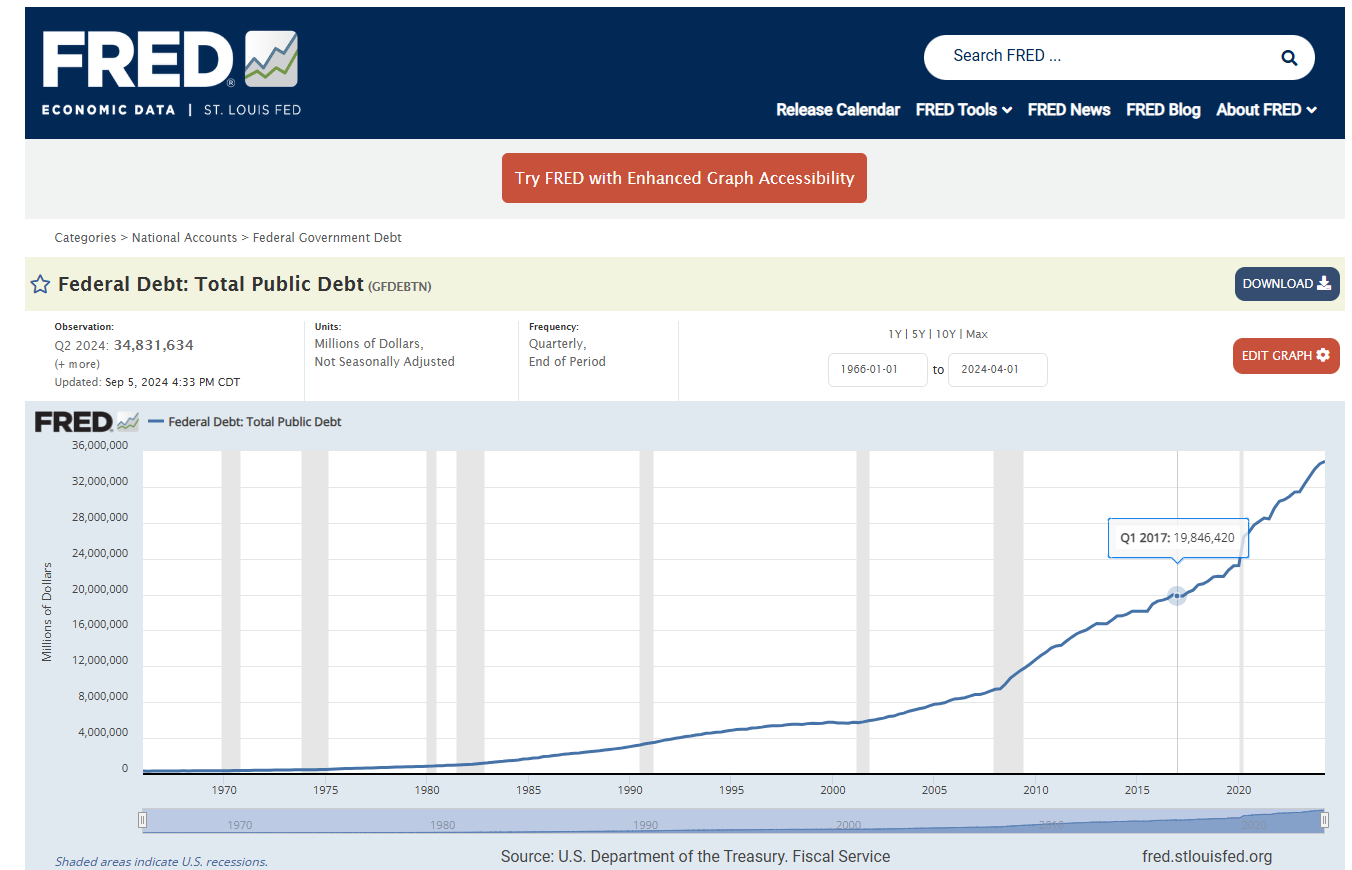Screen dimensions: 1352x870
Task: Try FRED with Enhanced Graph Accessibility
Action: pos(684,178)
